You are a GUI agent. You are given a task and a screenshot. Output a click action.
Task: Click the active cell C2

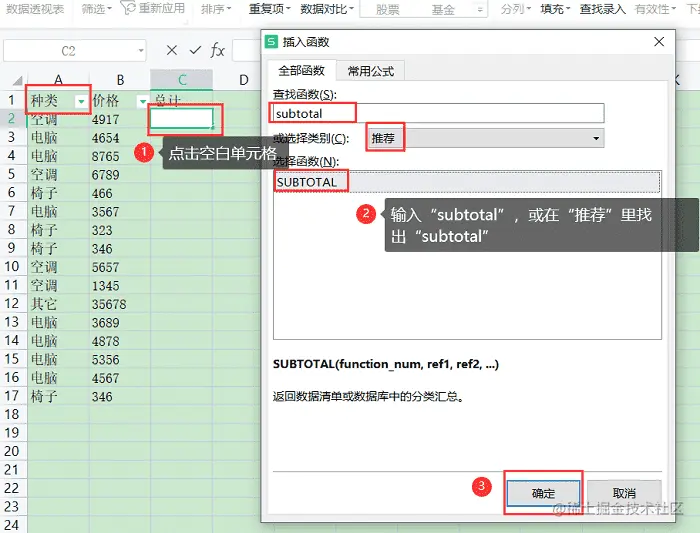182,119
